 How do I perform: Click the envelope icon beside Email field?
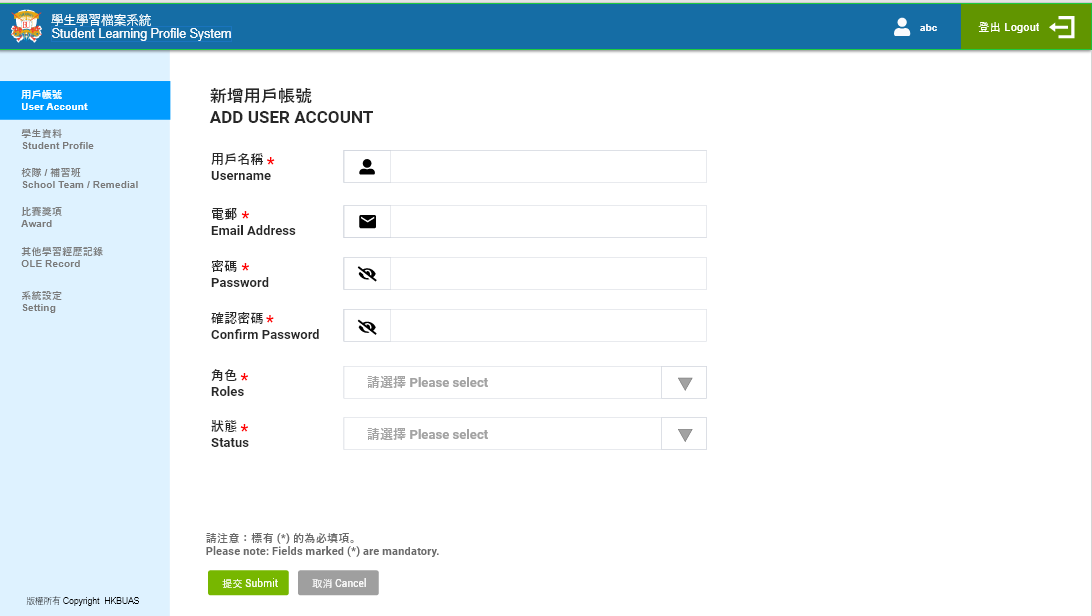point(367,221)
